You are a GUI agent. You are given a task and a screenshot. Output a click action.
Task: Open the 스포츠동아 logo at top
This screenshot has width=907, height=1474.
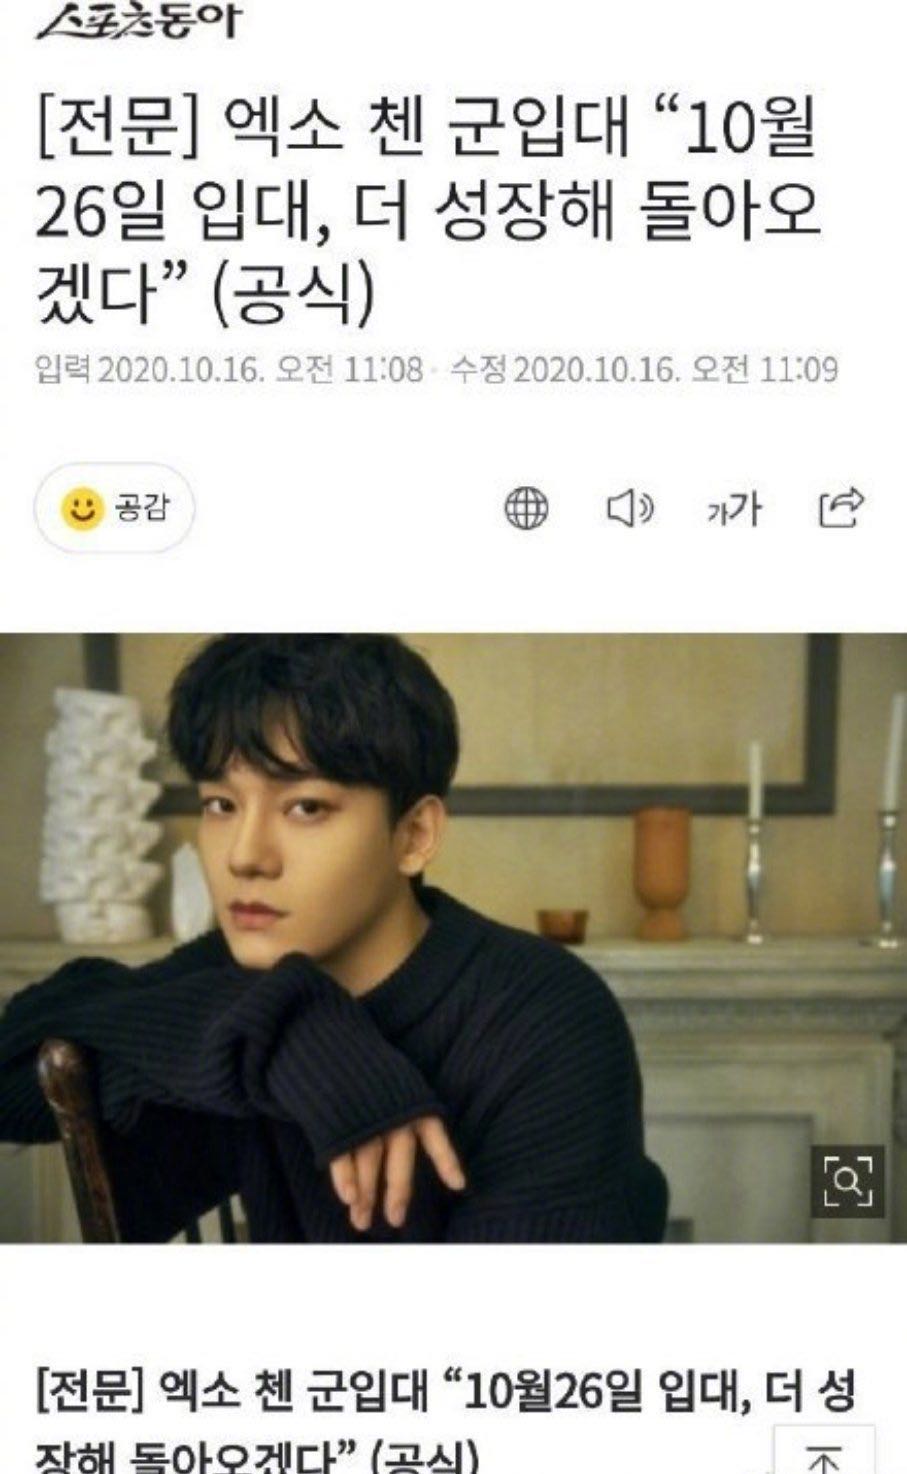[x=138, y=20]
